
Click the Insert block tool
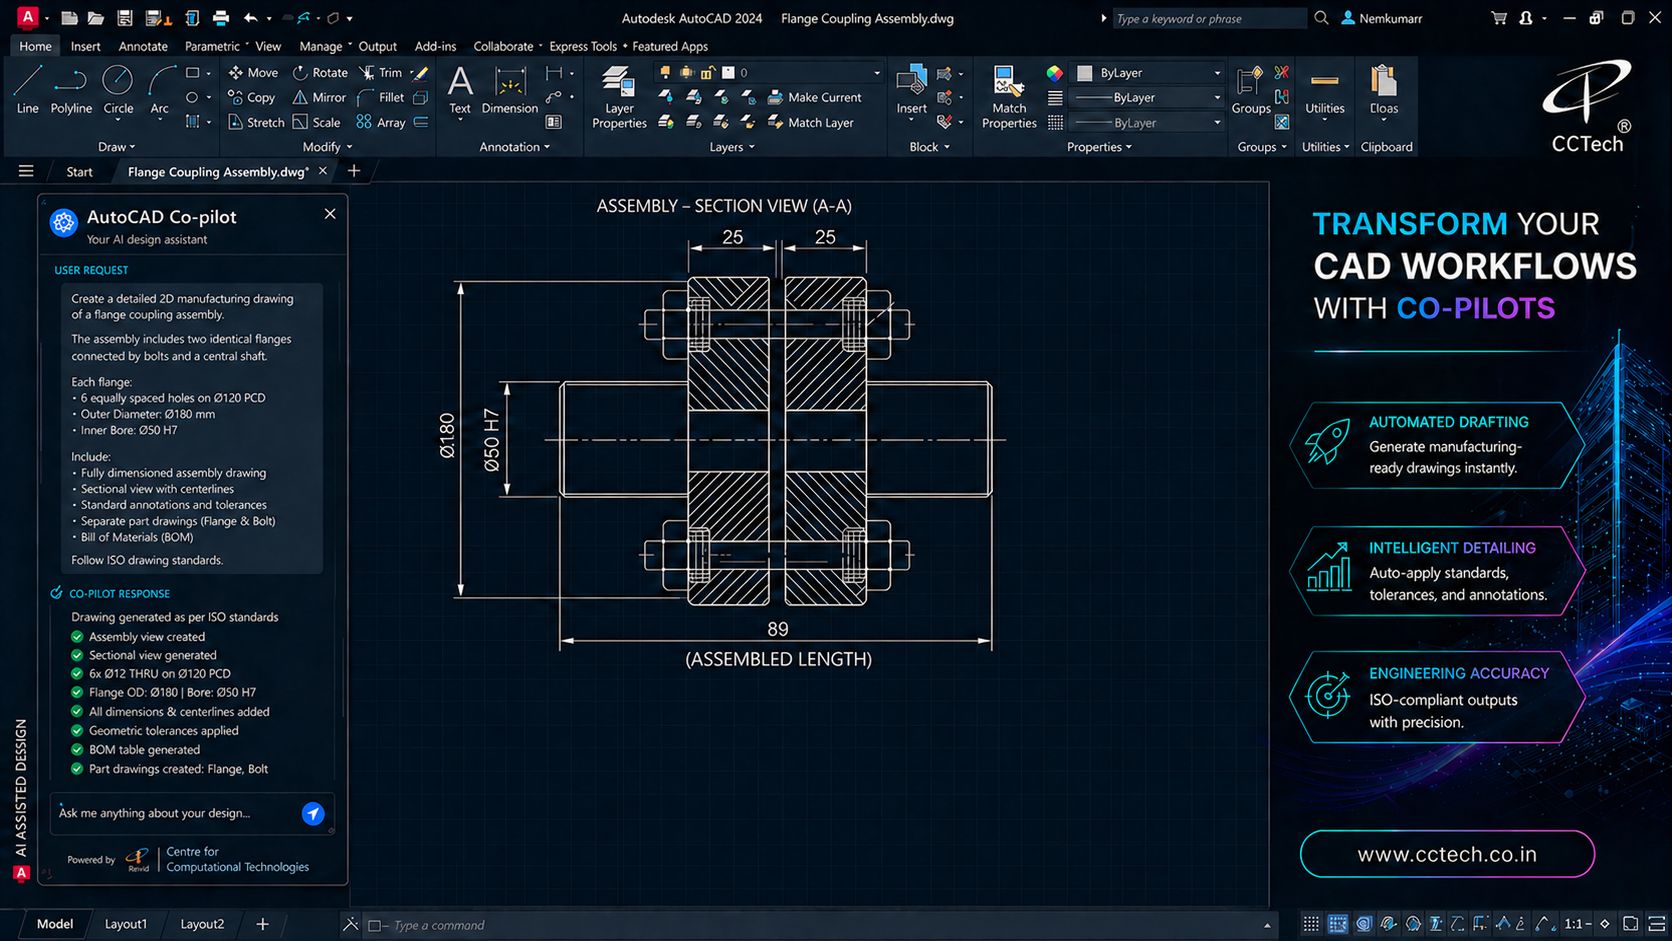911,92
